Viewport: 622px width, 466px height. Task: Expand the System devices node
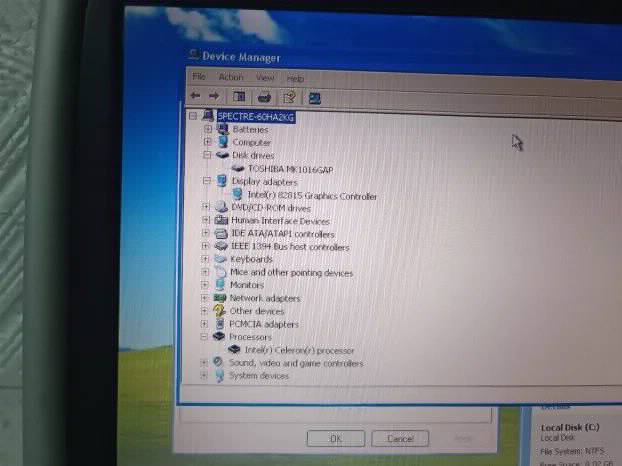point(203,375)
